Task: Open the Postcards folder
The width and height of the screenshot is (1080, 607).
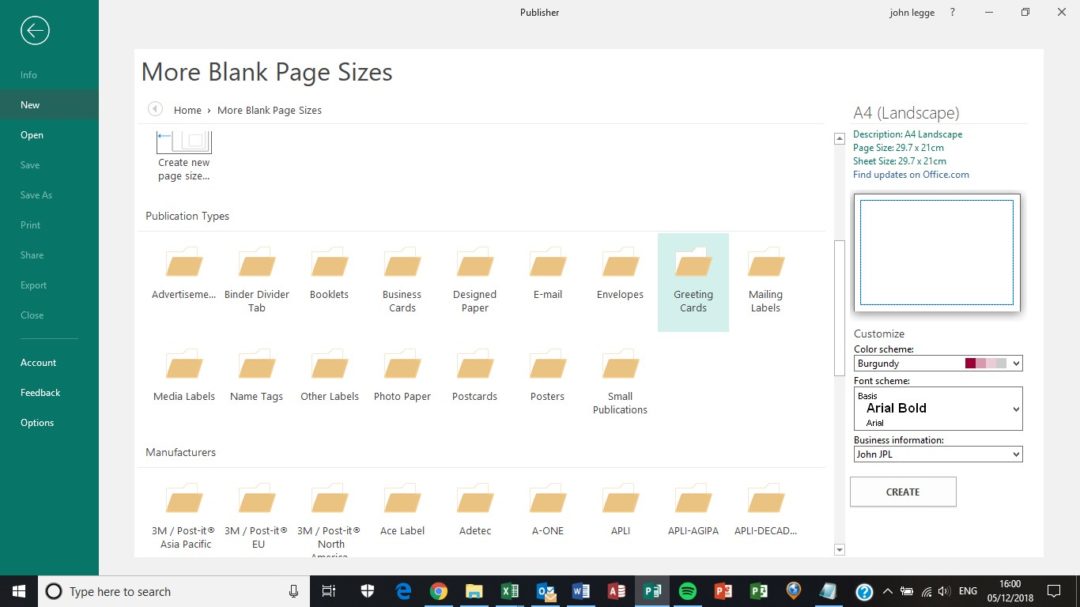Action: click(475, 376)
